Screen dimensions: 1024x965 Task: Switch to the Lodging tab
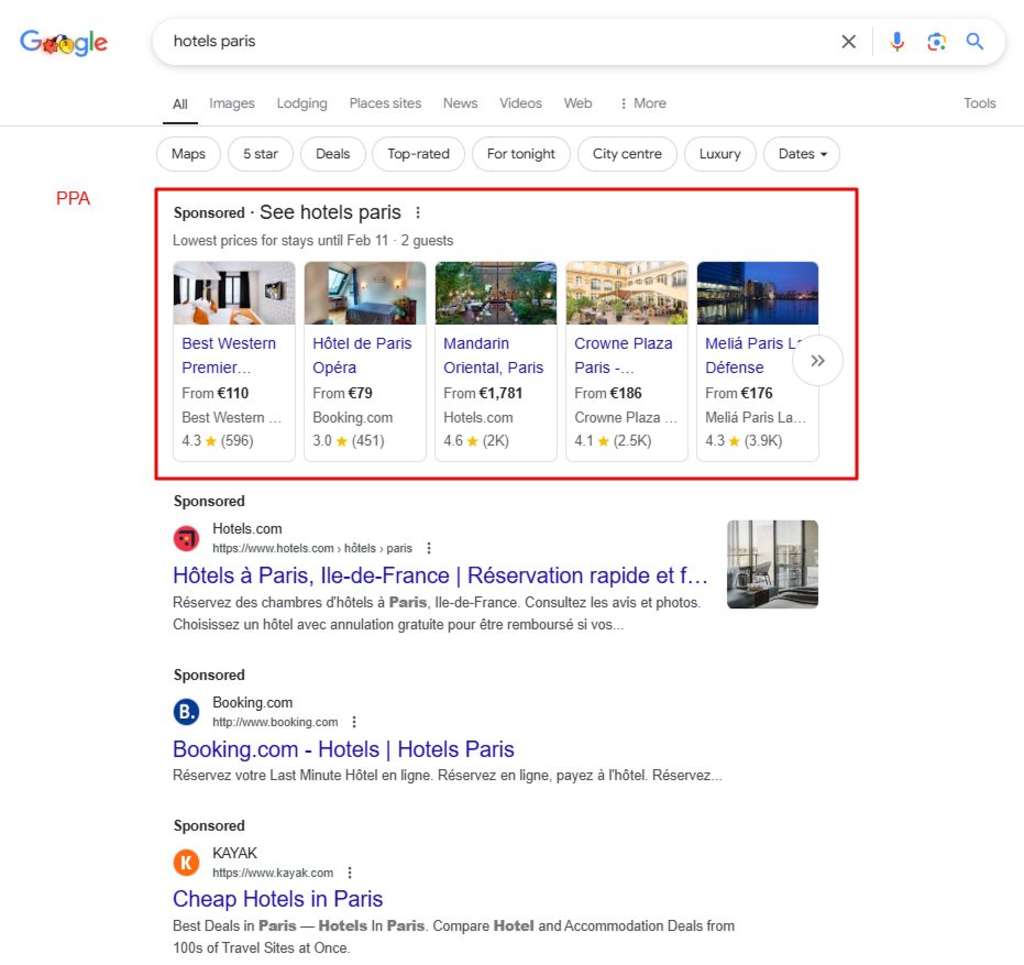click(x=302, y=103)
